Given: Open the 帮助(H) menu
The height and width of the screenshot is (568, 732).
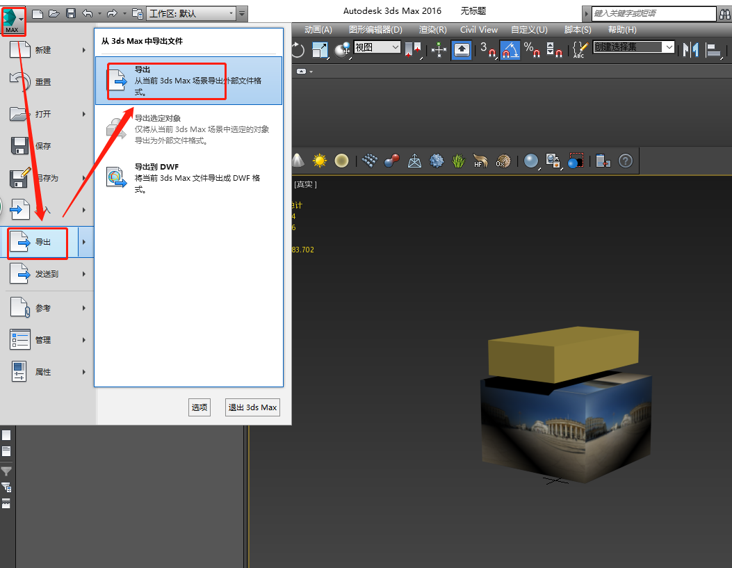Looking at the screenshot, I should [x=622, y=30].
